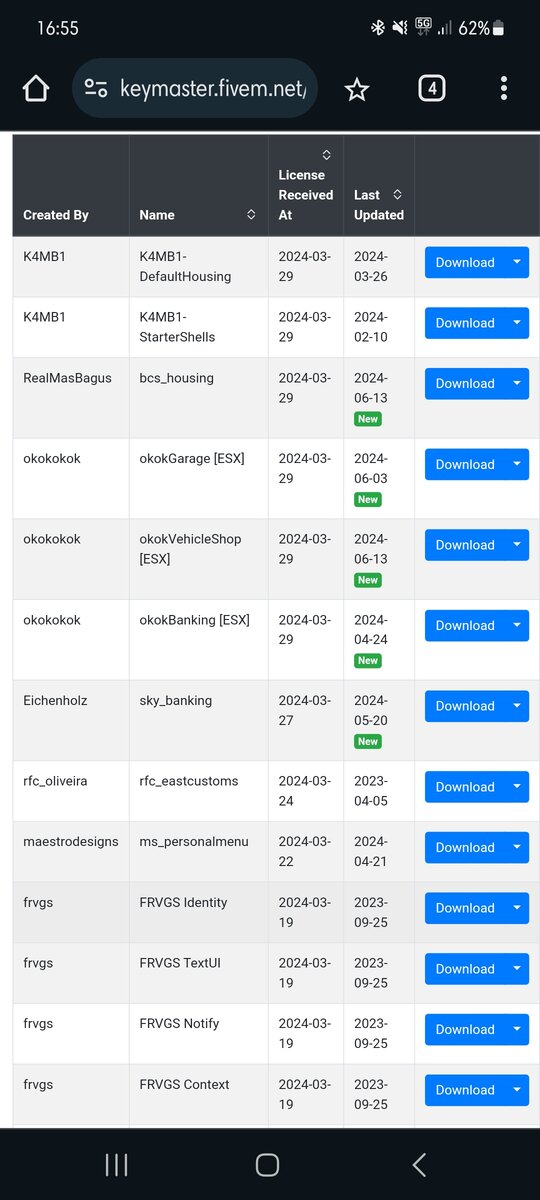The height and width of the screenshot is (1200, 540).
Task: Open the tab switcher showing 4
Action: click(x=431, y=88)
